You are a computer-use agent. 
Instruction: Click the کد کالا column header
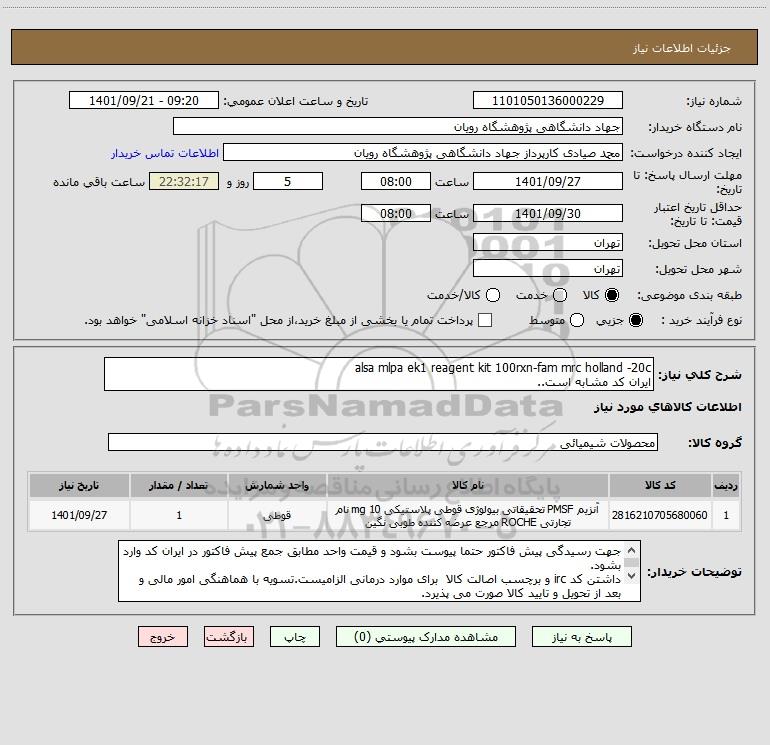[x=660, y=485]
